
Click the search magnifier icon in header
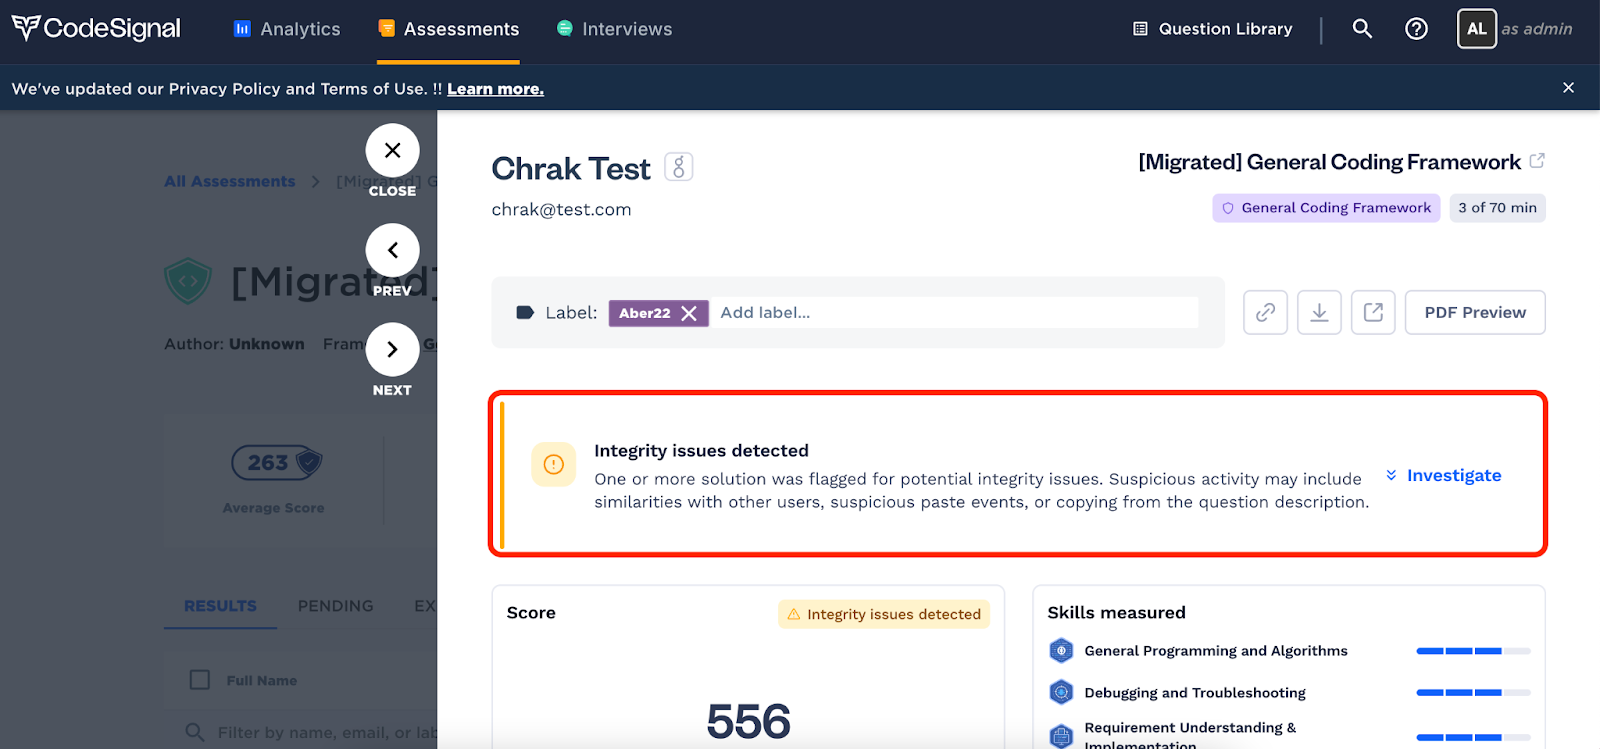pyautogui.click(x=1362, y=29)
